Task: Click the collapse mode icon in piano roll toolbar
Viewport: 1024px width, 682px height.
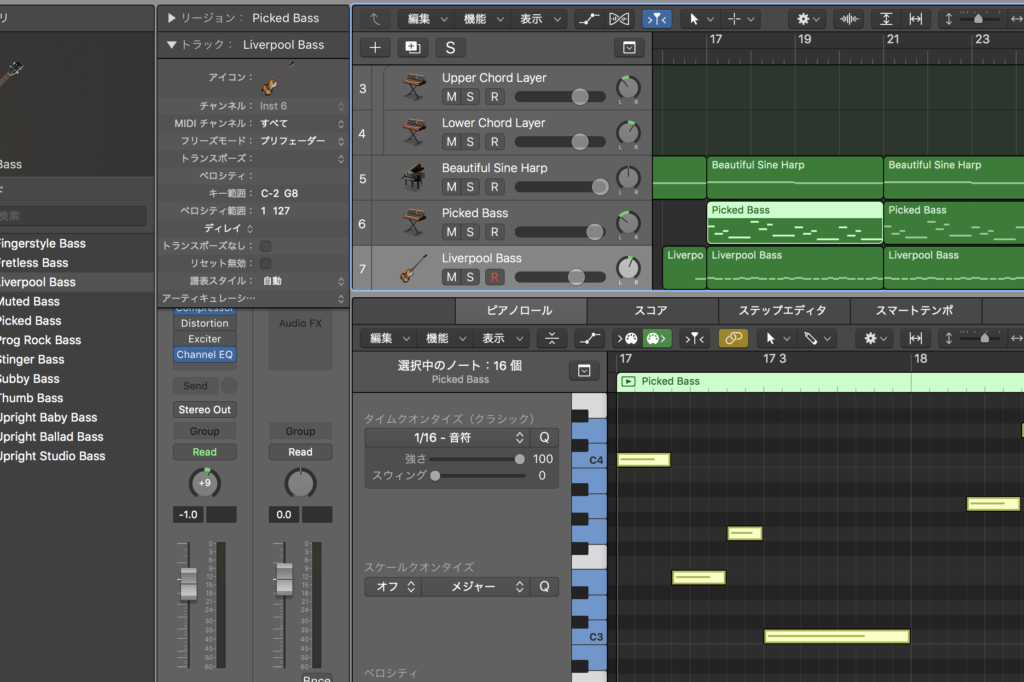Action: click(x=552, y=338)
